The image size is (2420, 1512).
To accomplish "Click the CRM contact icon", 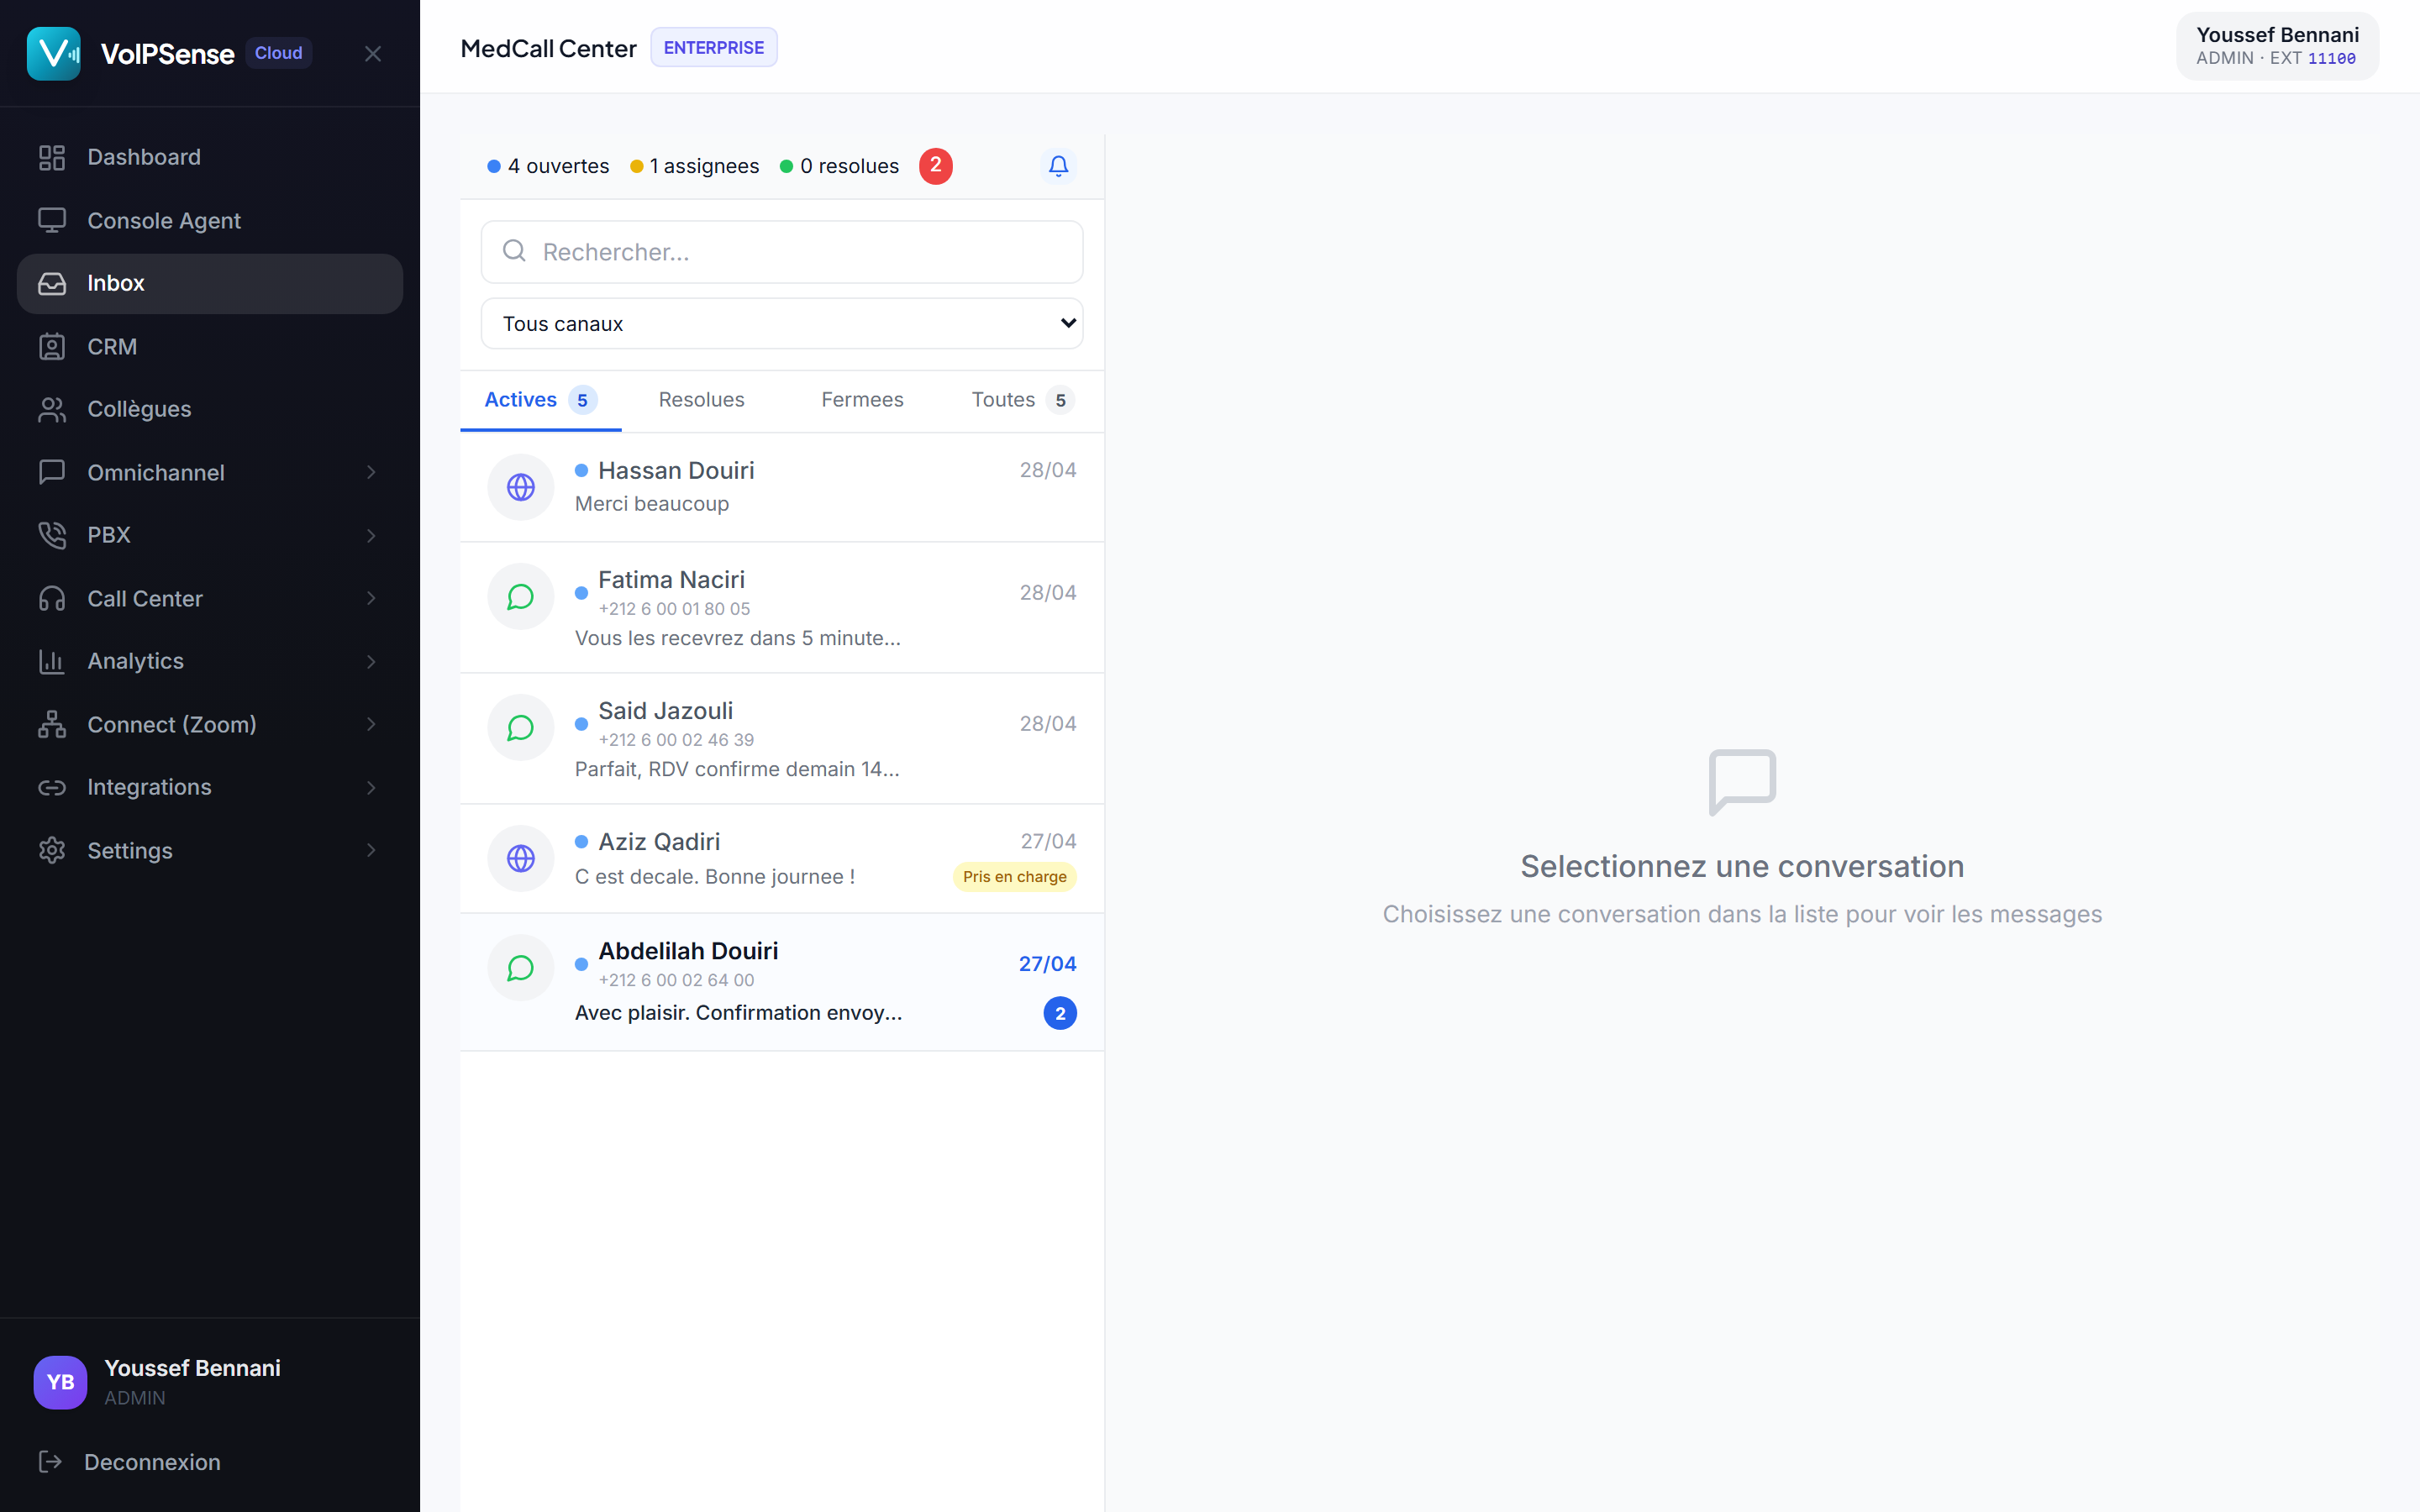I will [x=52, y=347].
